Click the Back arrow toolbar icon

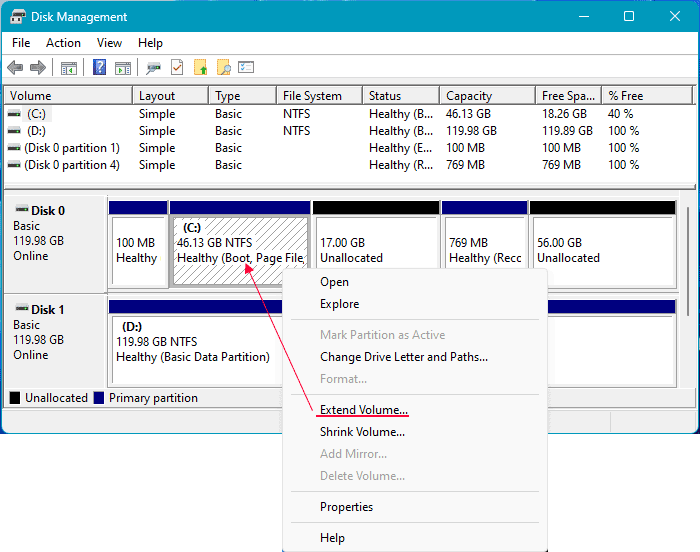(15, 68)
